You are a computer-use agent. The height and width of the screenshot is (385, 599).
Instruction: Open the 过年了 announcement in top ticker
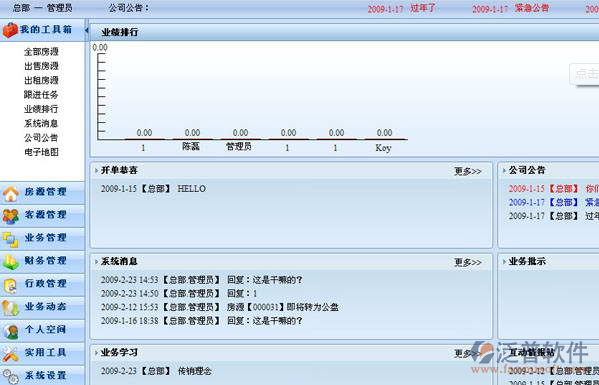click(x=423, y=8)
